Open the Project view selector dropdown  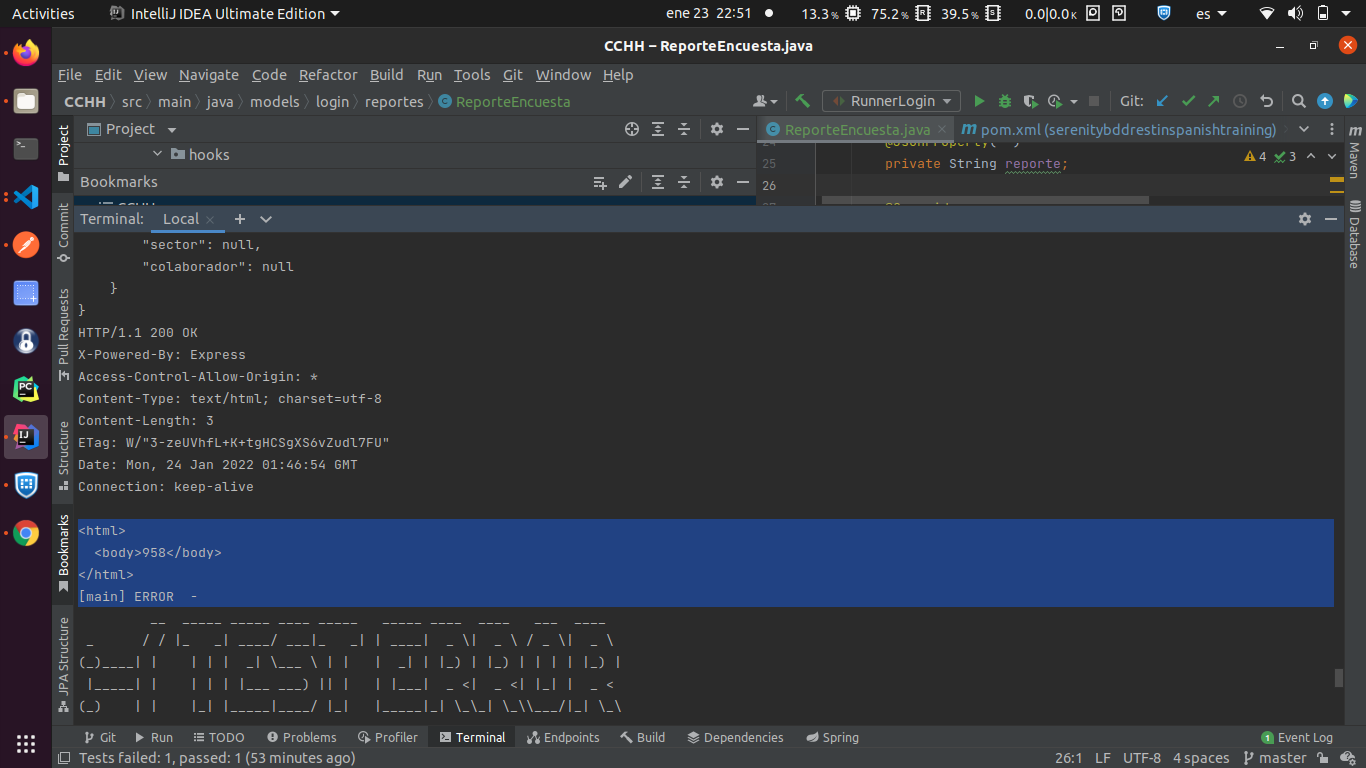coord(170,129)
